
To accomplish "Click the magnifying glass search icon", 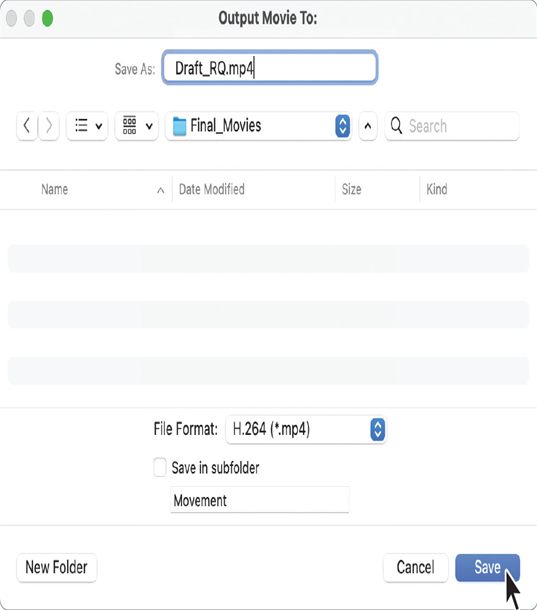I will [396, 126].
